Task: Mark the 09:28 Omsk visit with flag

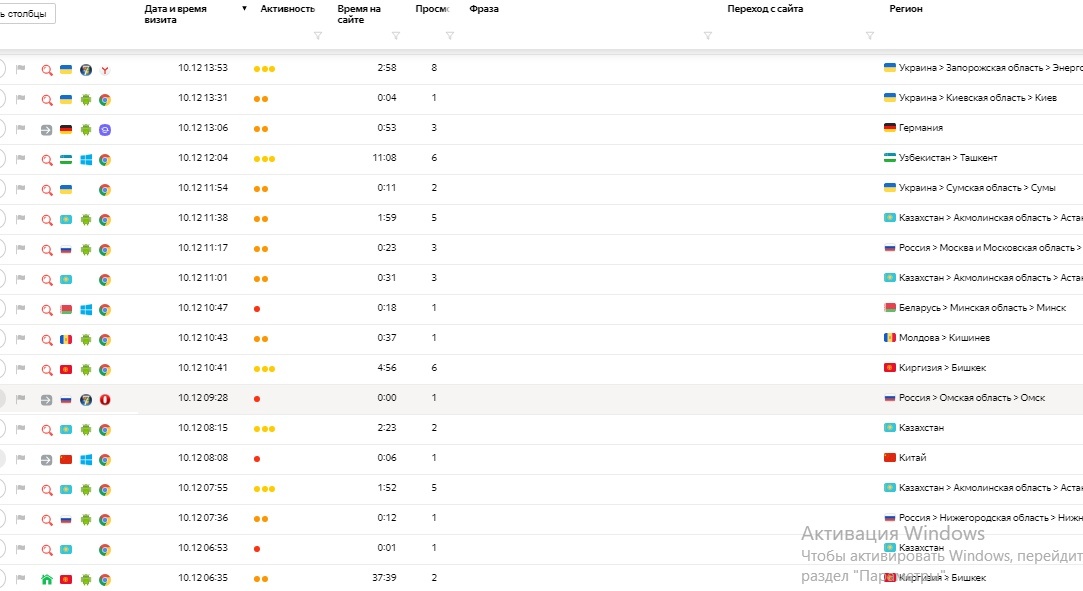Action: (21, 399)
